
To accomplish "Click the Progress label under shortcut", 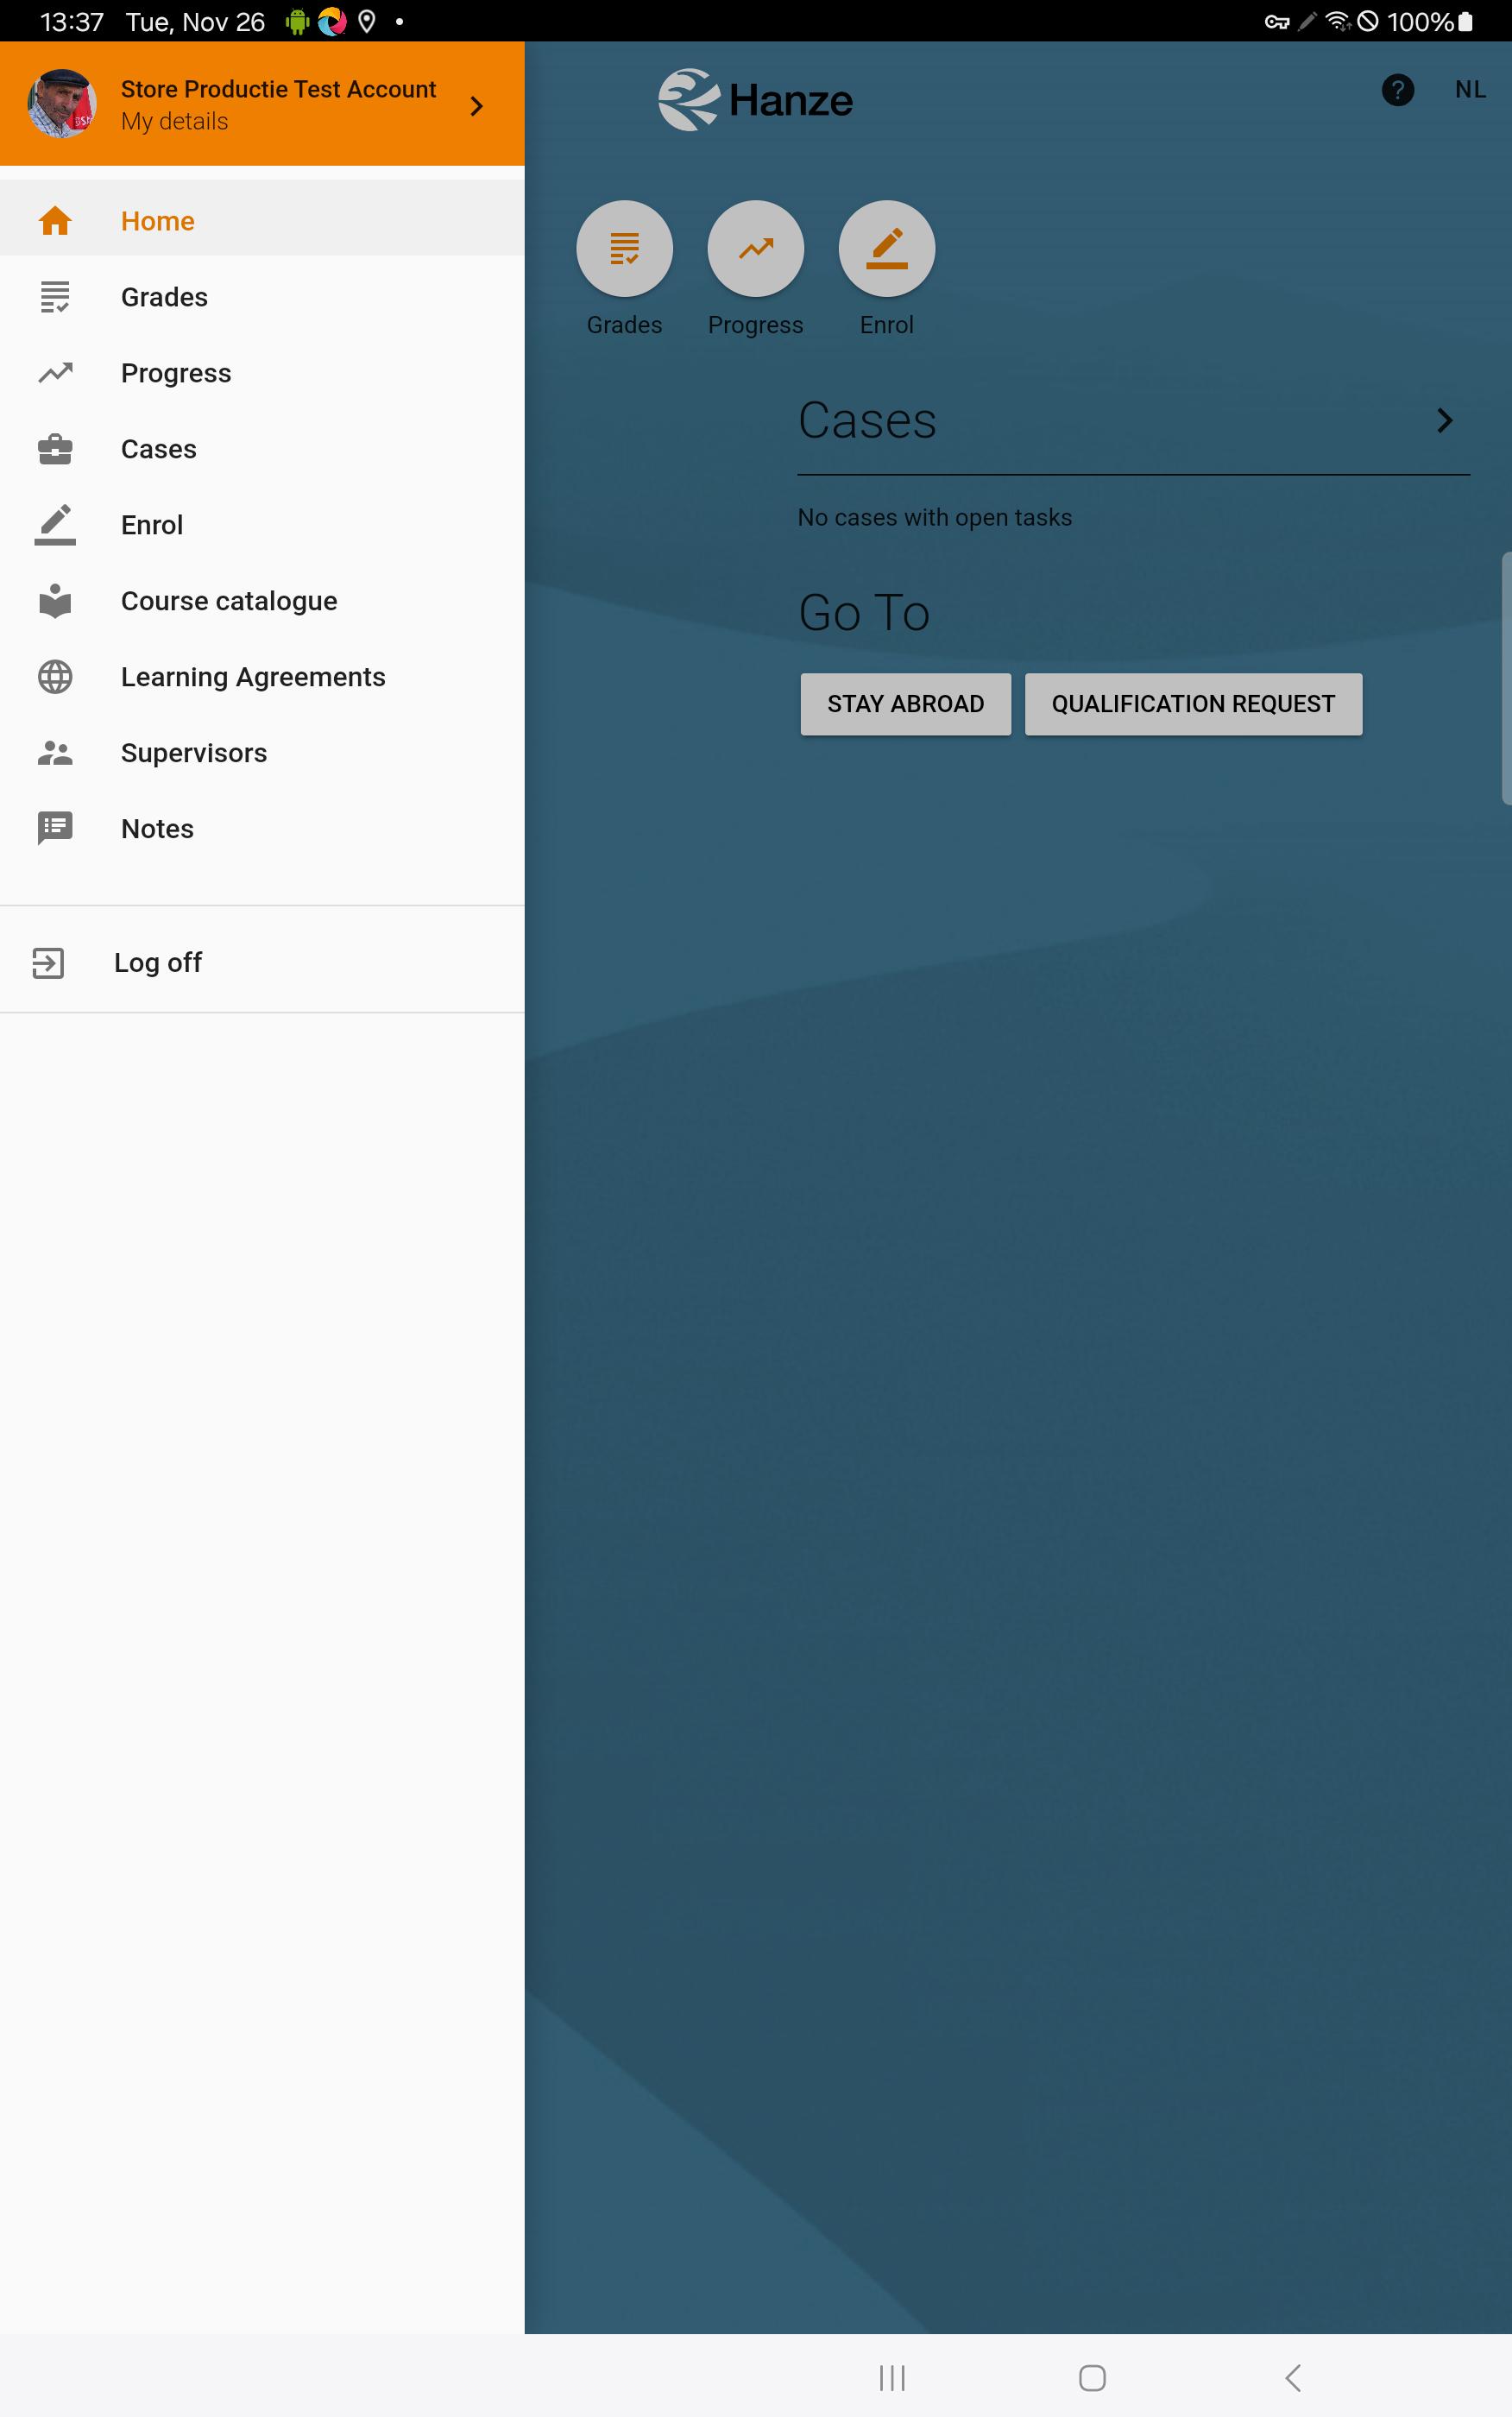I will 755,325.
